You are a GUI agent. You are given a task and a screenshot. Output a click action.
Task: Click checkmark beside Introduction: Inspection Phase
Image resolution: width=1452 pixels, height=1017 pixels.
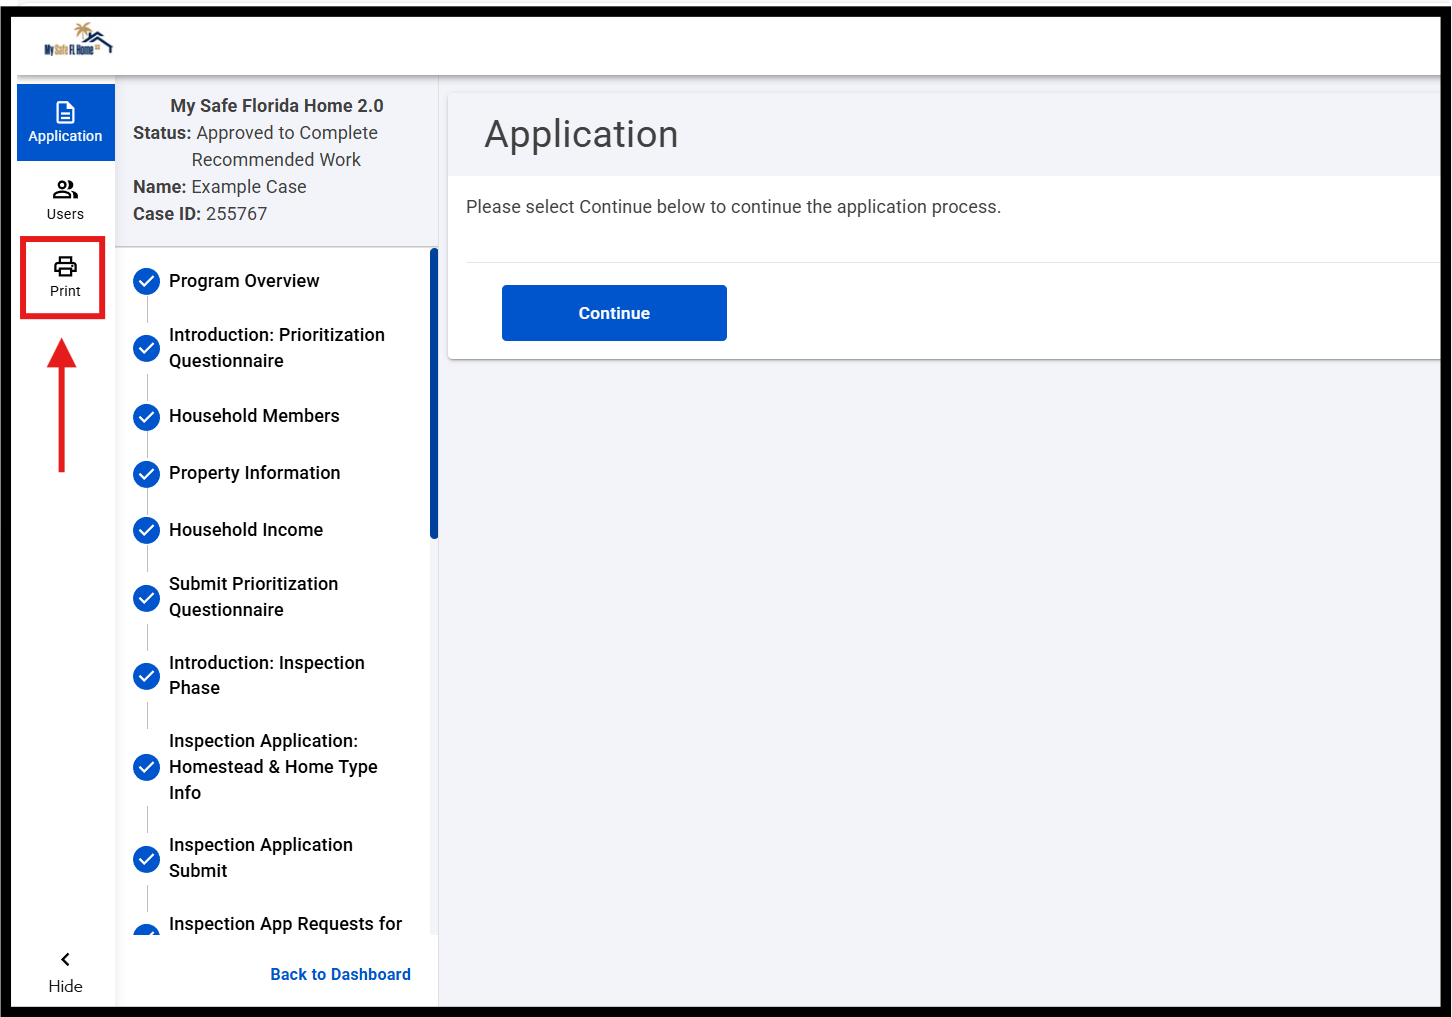click(x=147, y=676)
